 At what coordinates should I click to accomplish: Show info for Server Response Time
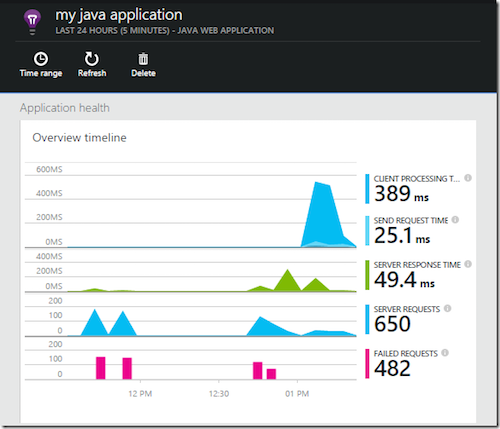[x=468, y=264]
